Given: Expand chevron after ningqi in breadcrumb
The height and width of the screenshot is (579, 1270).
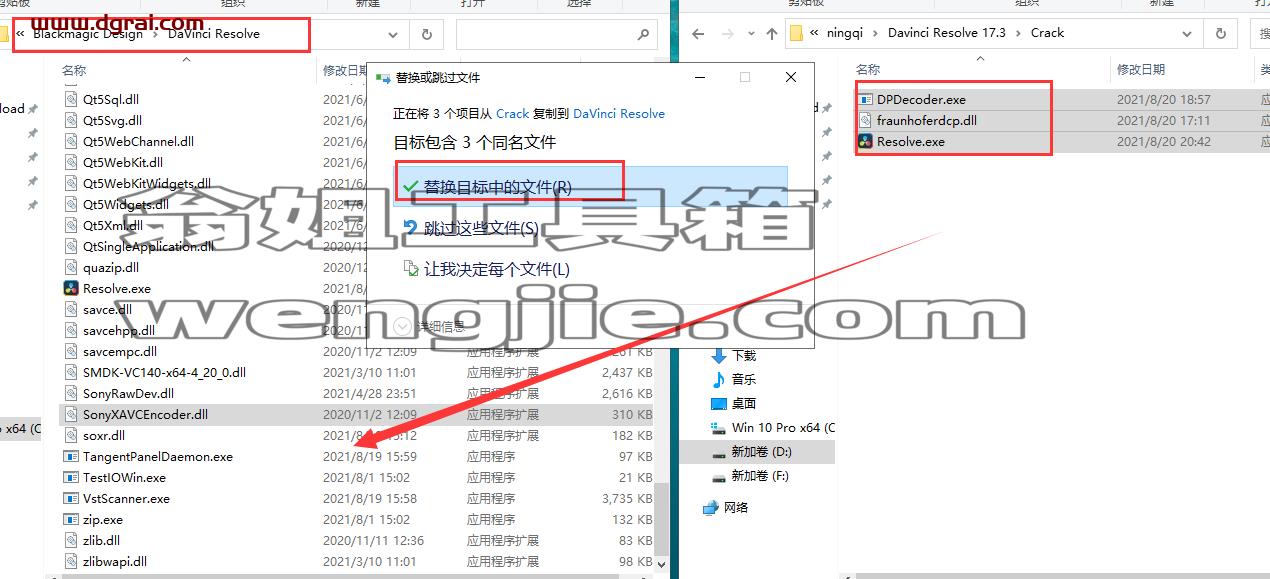Looking at the screenshot, I should pyautogui.click(x=877, y=33).
